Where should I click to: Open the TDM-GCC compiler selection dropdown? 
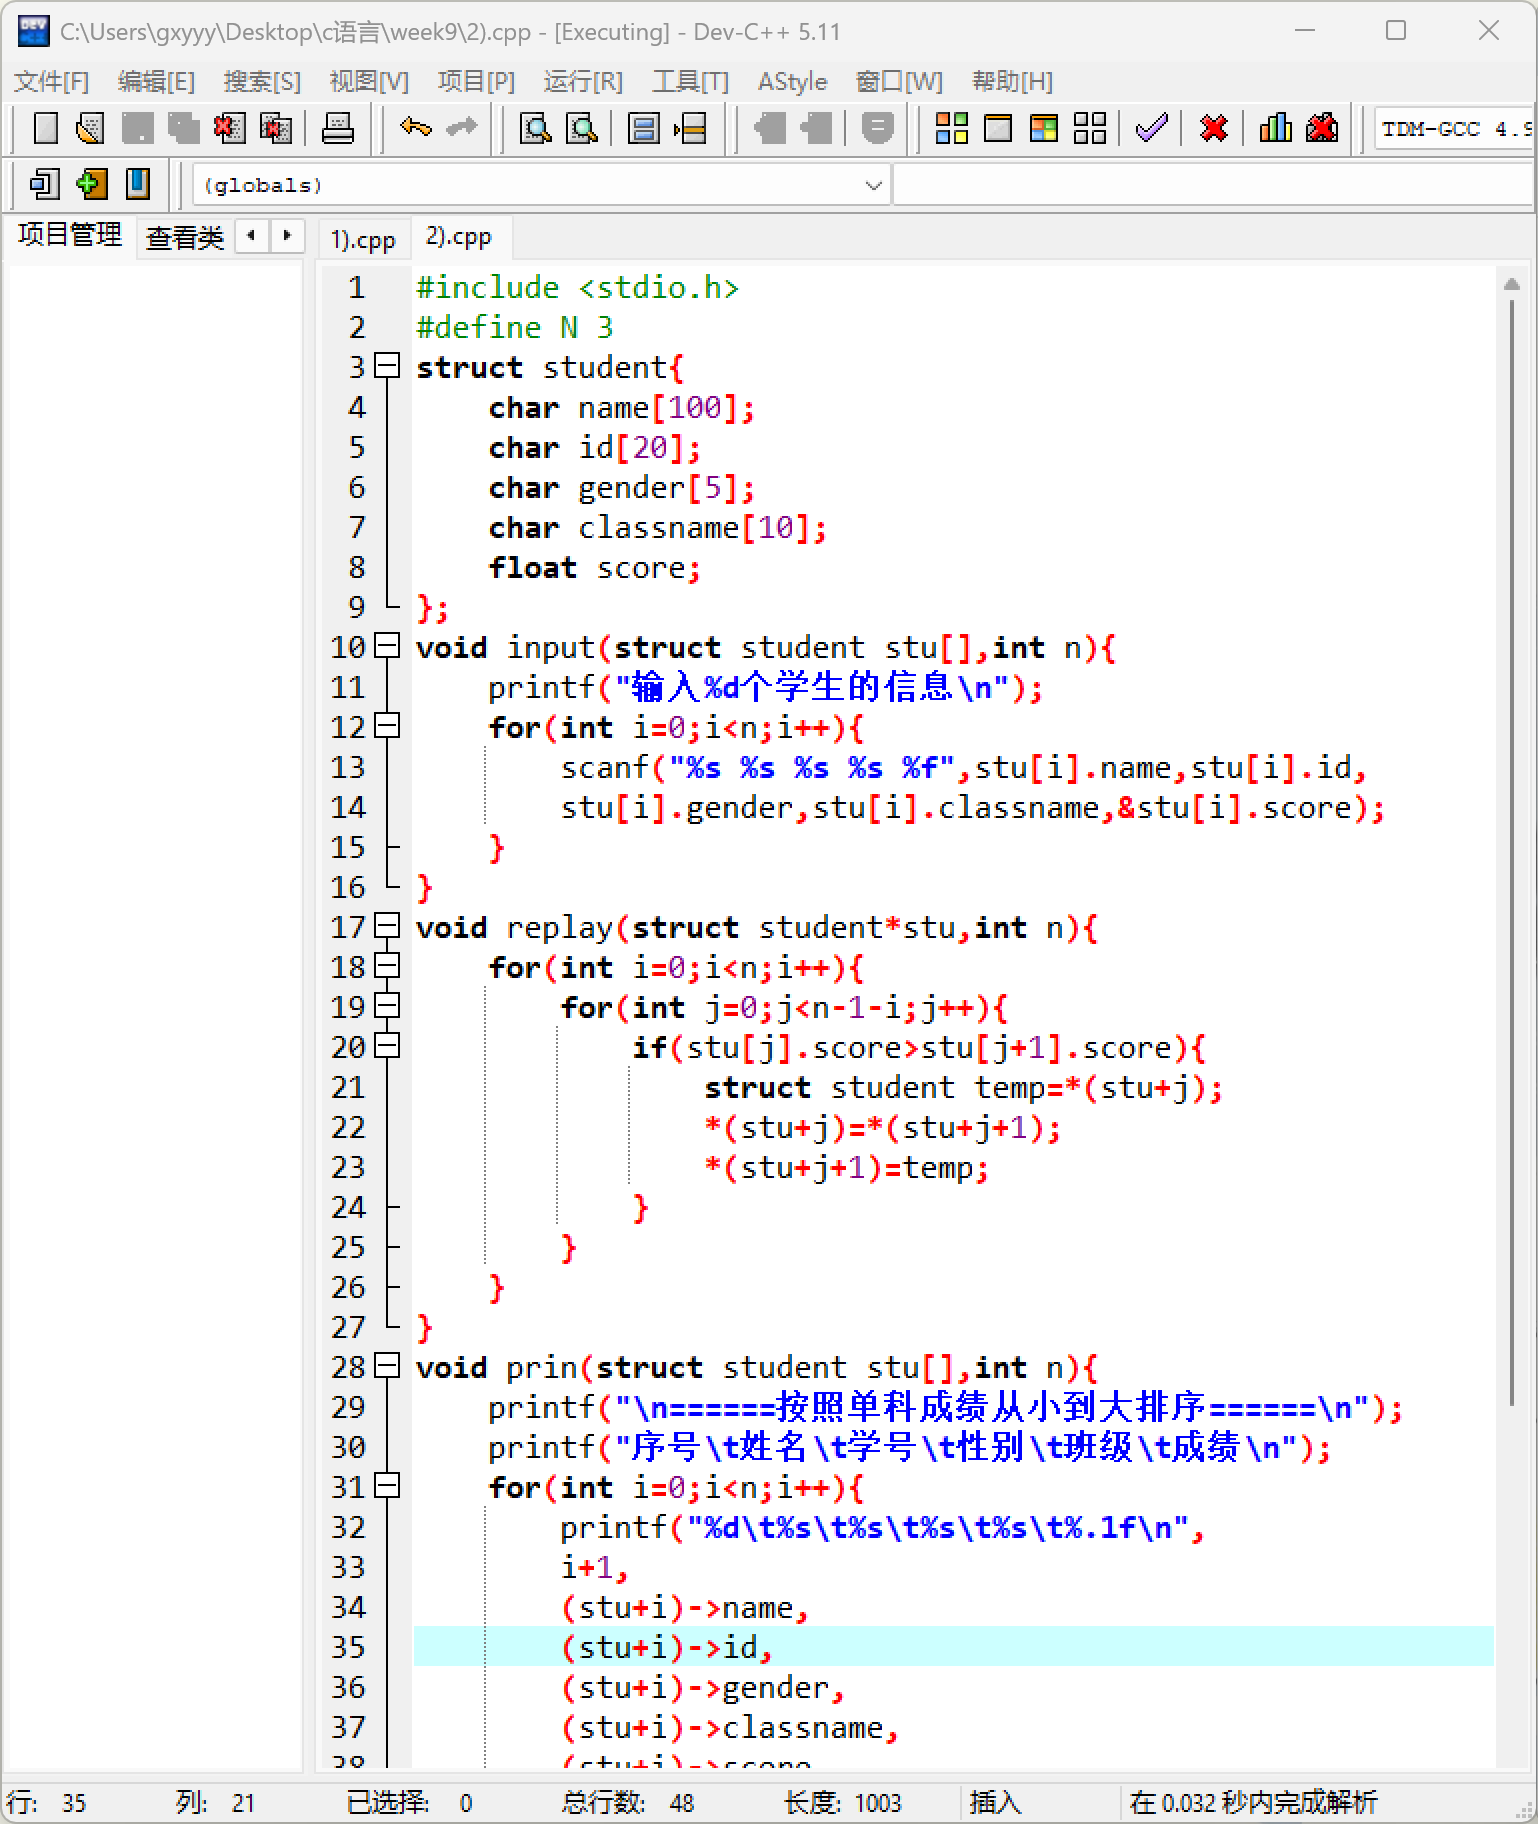click(x=1453, y=128)
